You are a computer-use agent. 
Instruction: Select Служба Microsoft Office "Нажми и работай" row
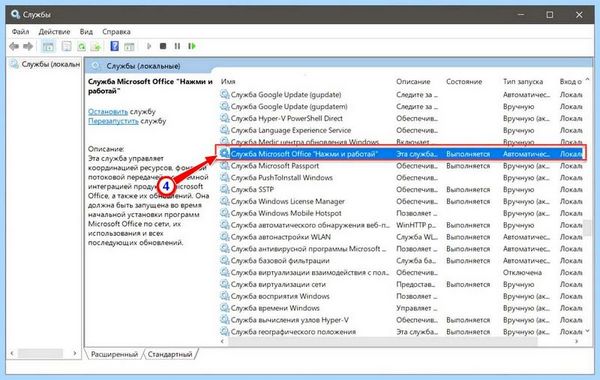coord(401,154)
